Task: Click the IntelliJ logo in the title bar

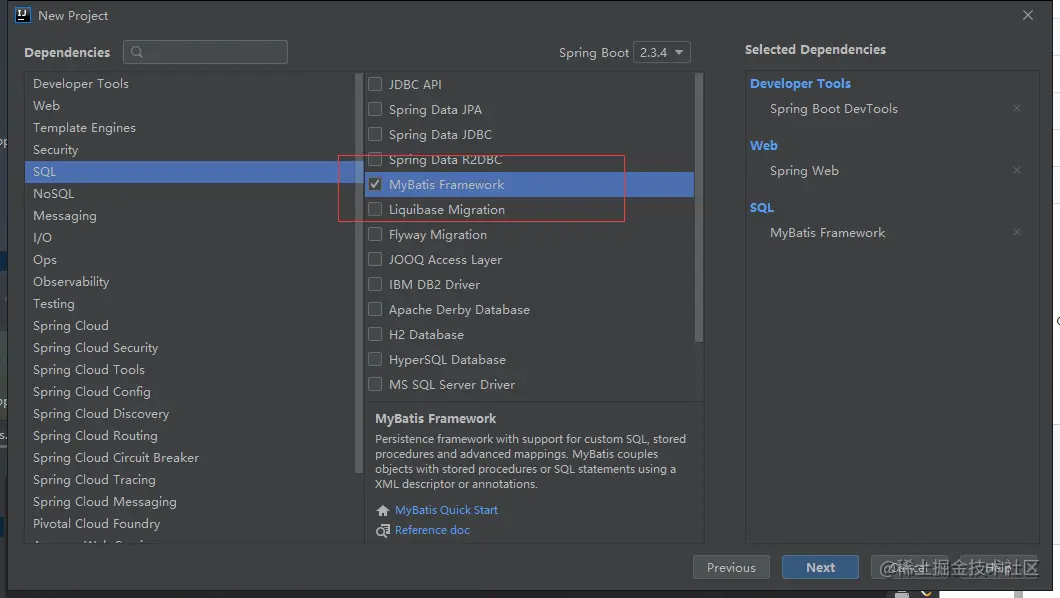Action: coord(22,15)
